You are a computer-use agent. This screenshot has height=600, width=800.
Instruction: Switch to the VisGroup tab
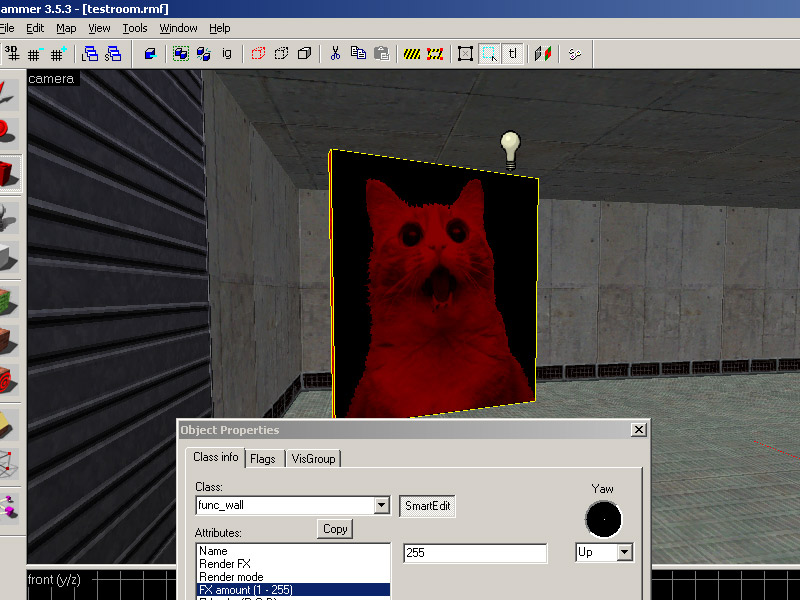click(313, 459)
